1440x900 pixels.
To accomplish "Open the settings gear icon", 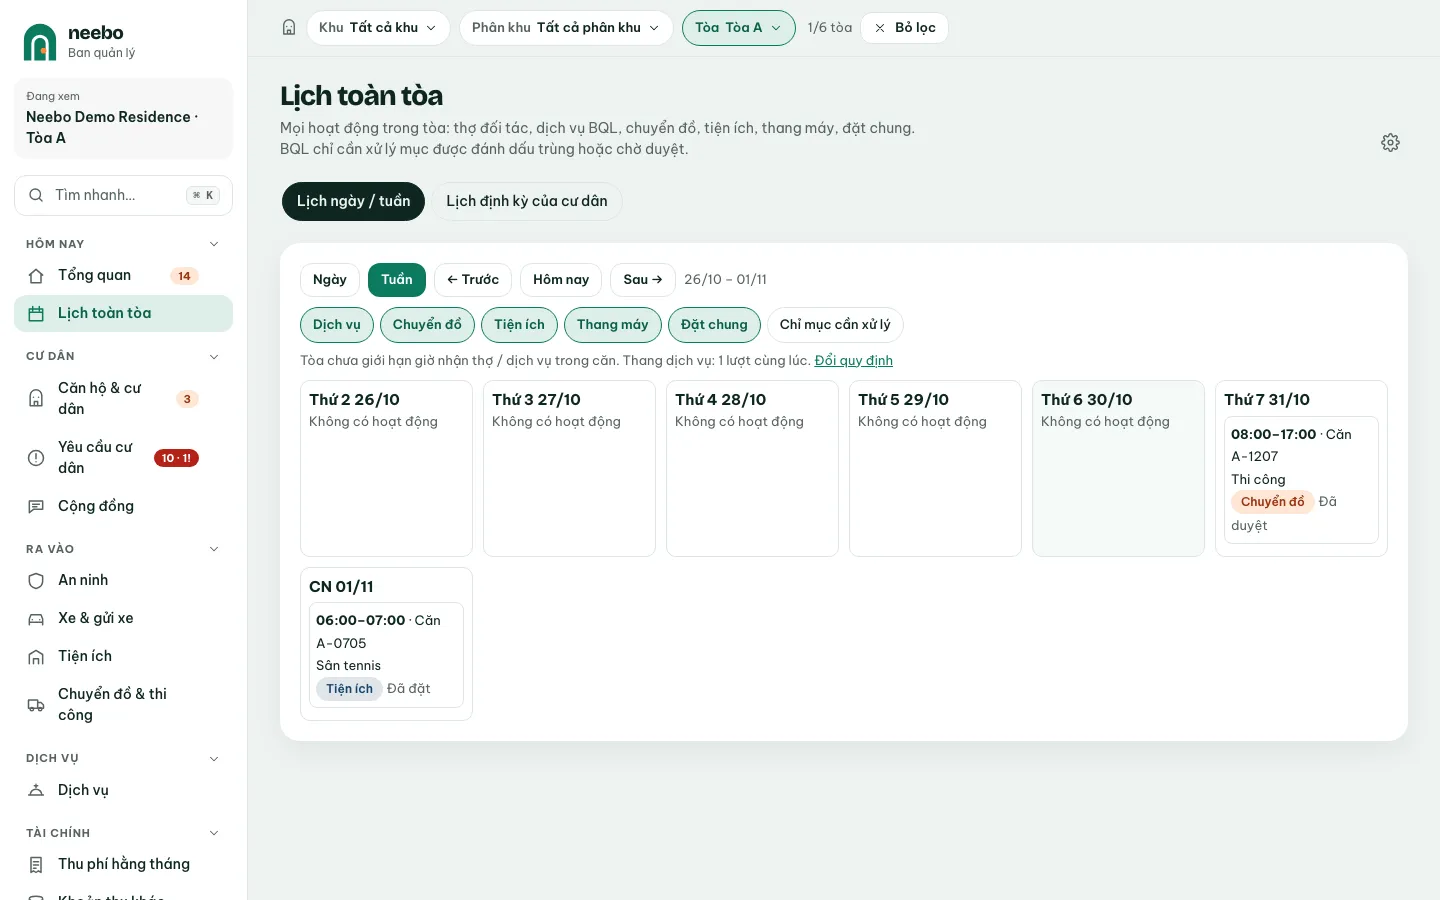I will point(1390,142).
